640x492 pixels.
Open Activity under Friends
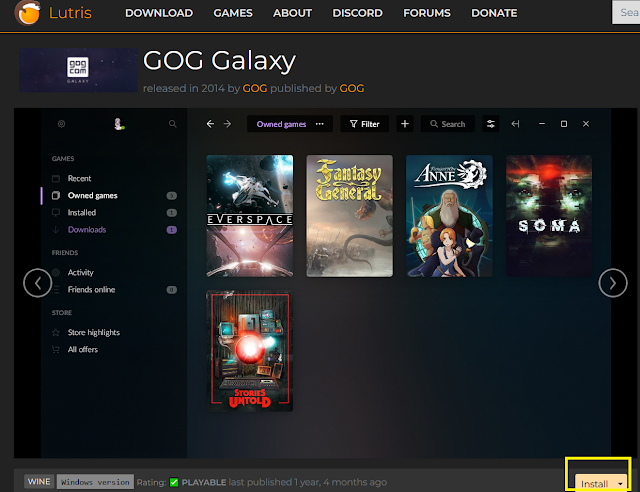80,272
